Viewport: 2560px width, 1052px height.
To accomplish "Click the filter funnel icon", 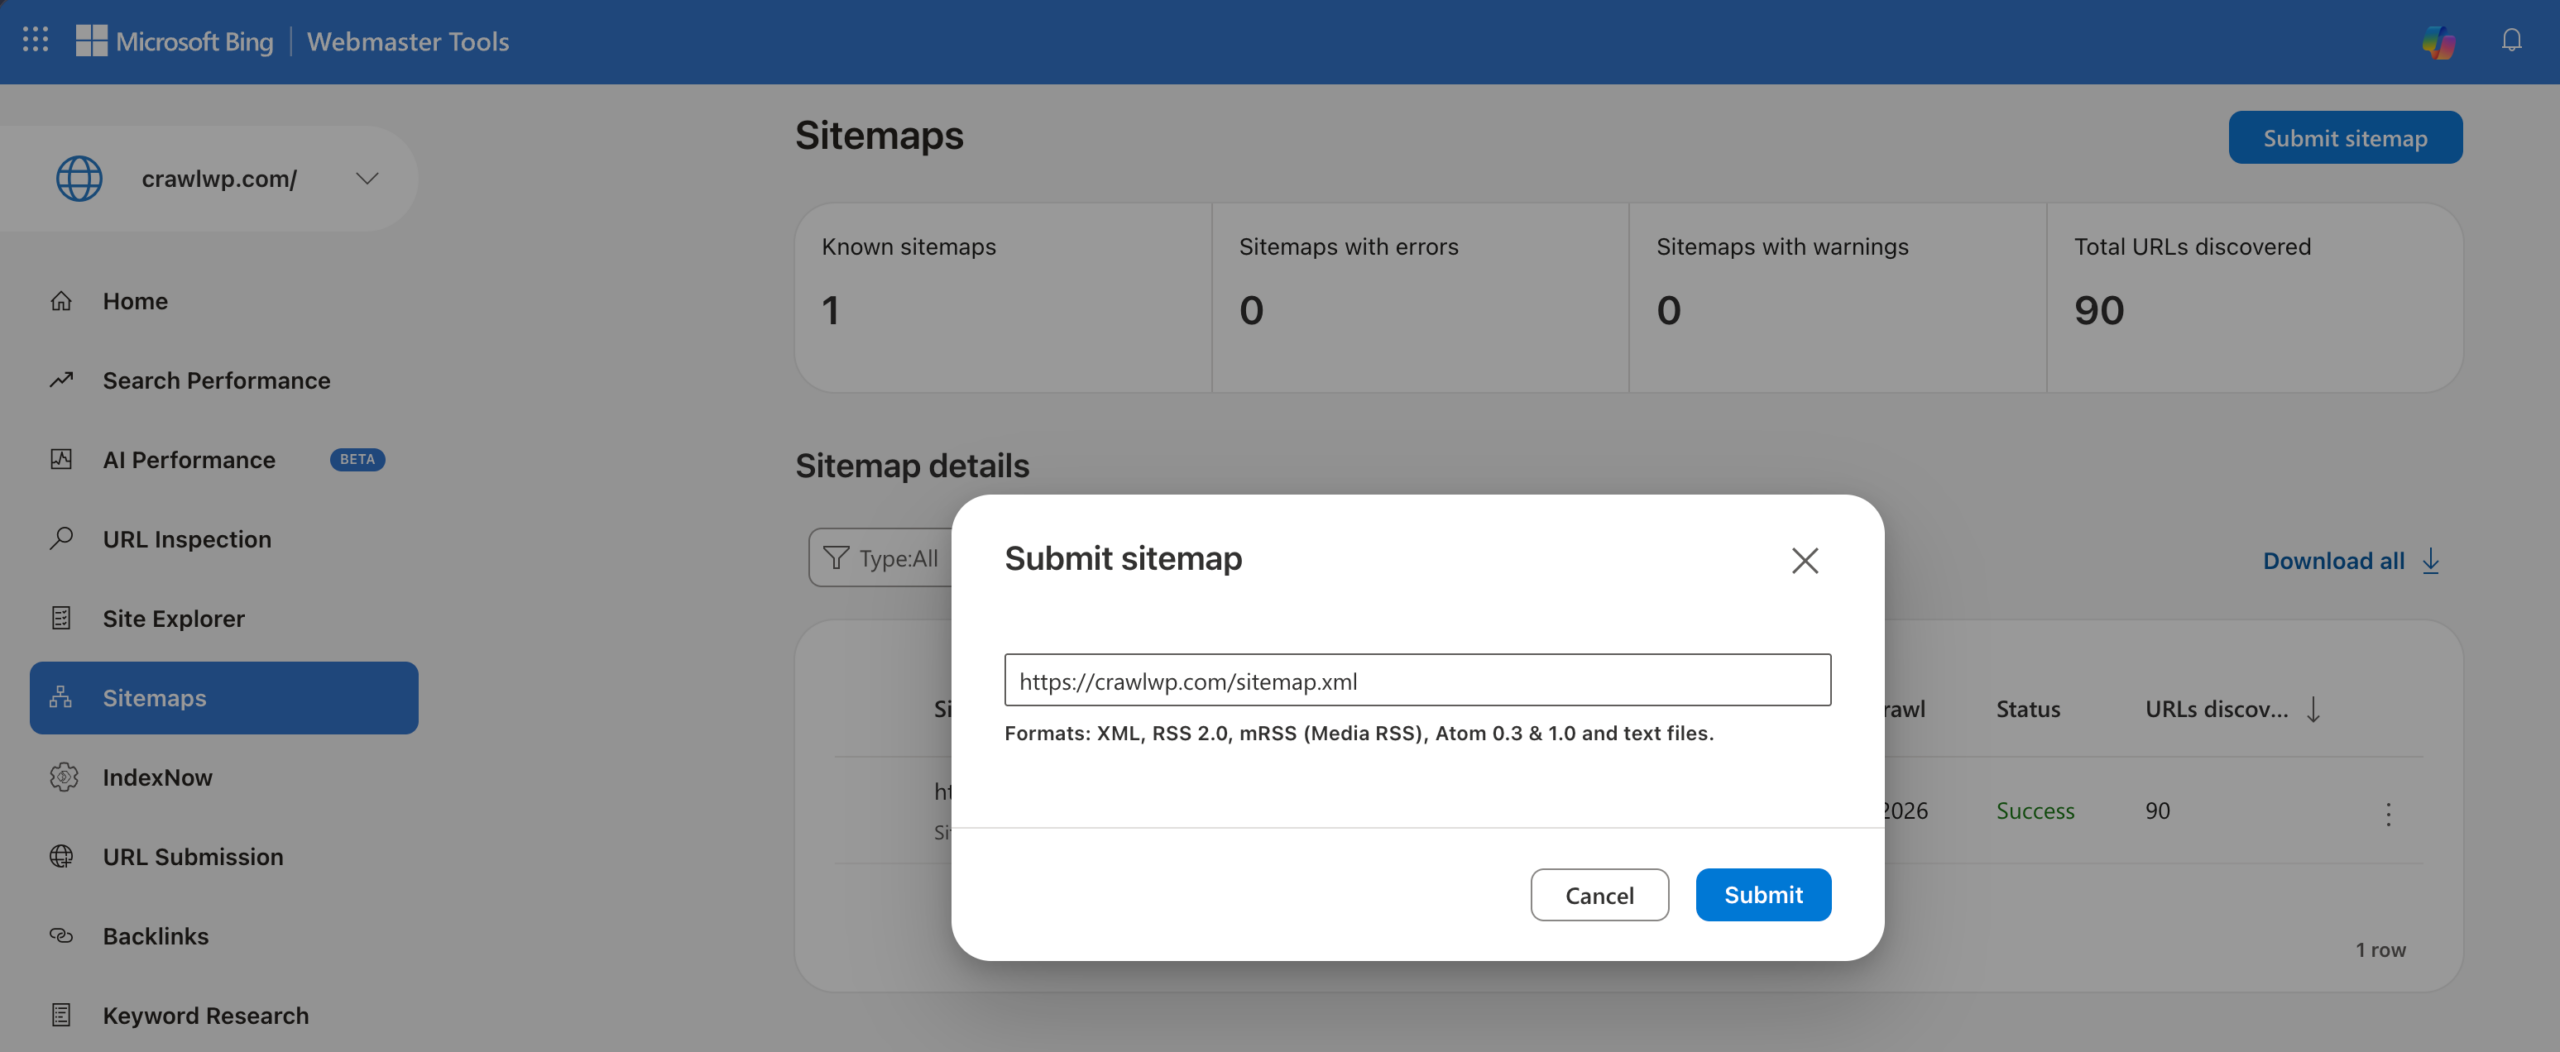I will point(836,558).
